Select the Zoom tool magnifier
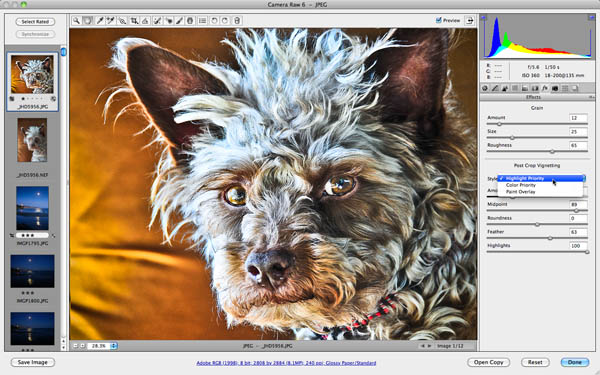600x375 pixels. (x=77, y=21)
